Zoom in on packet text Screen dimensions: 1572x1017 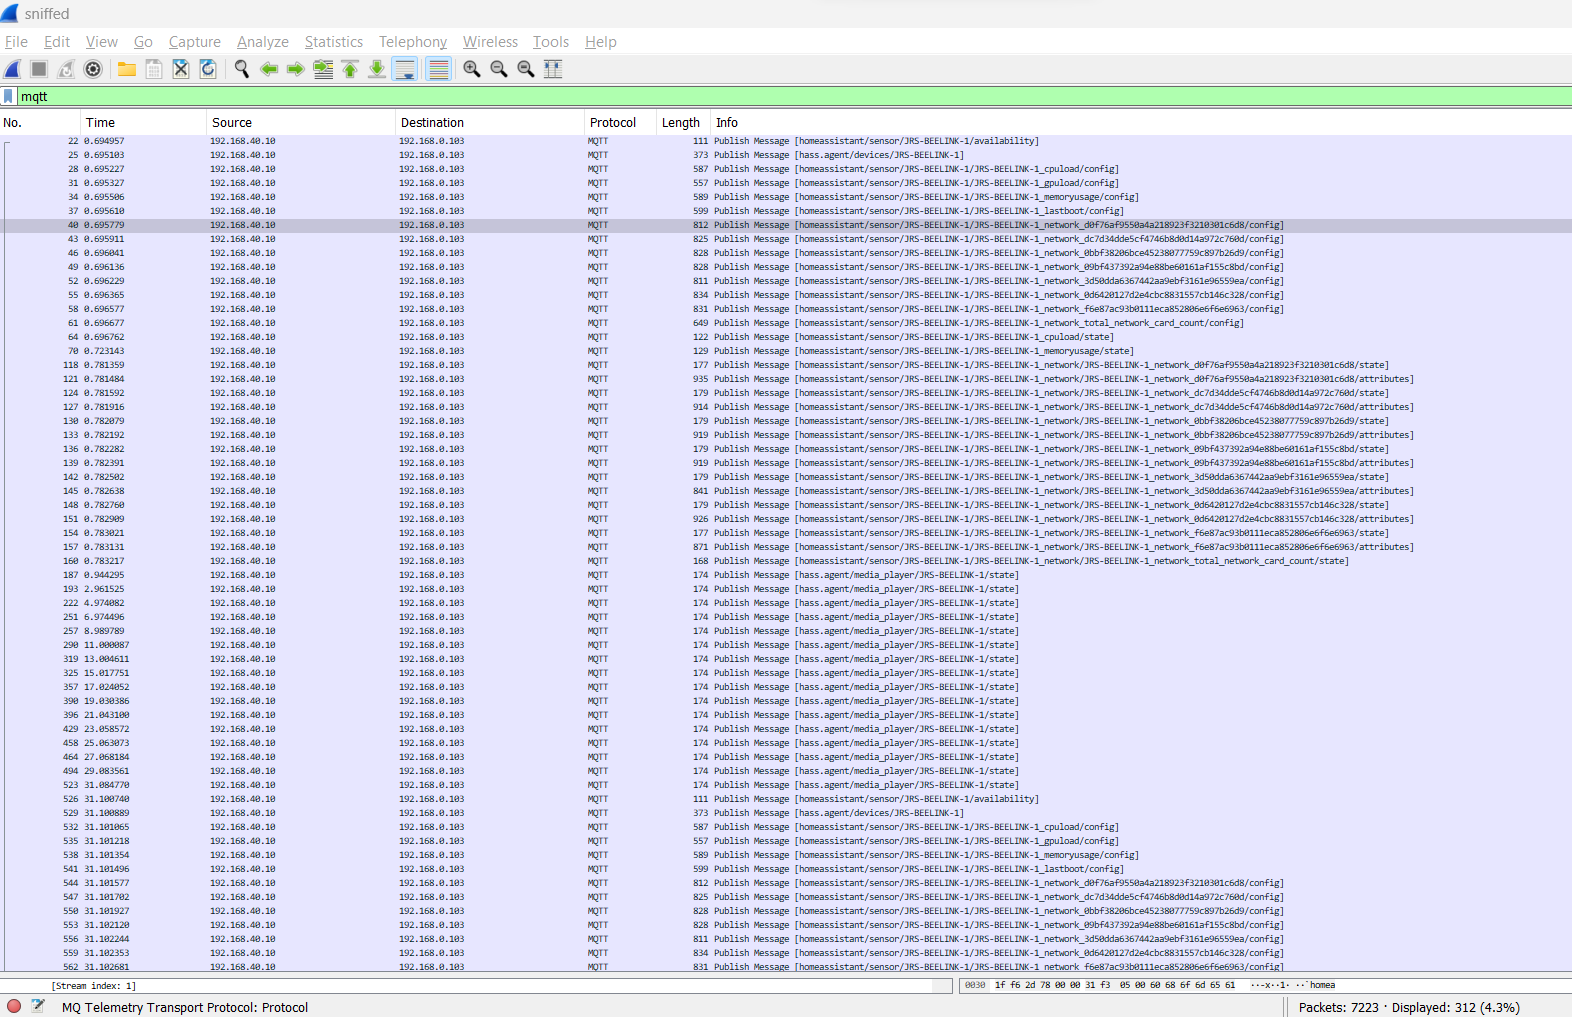tap(472, 69)
